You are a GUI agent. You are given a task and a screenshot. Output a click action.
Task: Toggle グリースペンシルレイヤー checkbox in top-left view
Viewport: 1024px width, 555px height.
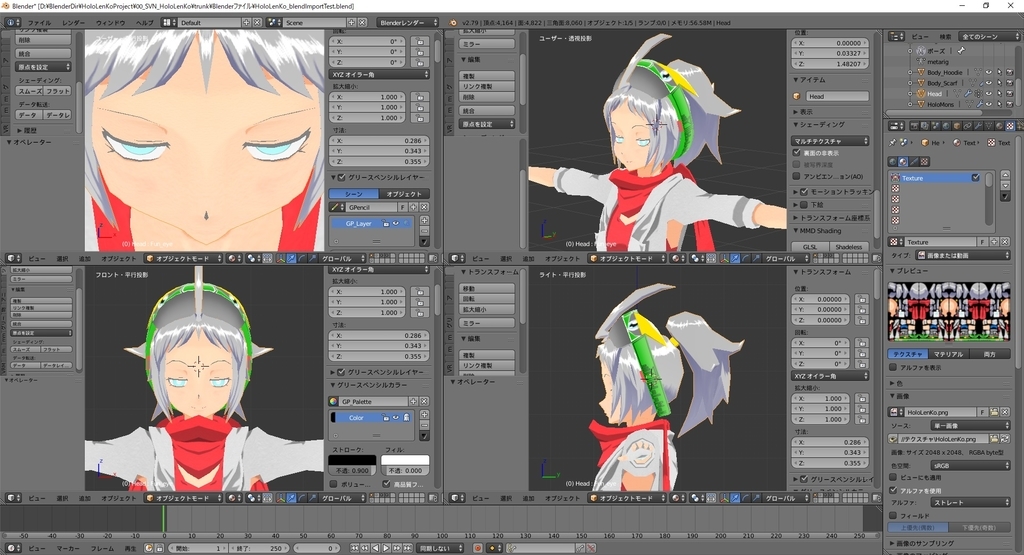click(x=342, y=177)
